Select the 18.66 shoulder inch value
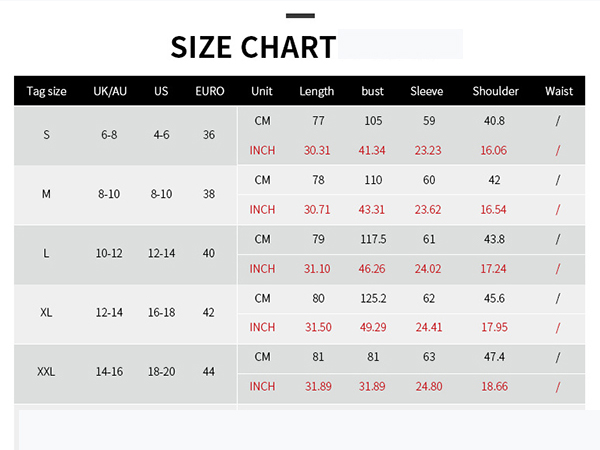The height and width of the screenshot is (450, 600). click(x=494, y=386)
